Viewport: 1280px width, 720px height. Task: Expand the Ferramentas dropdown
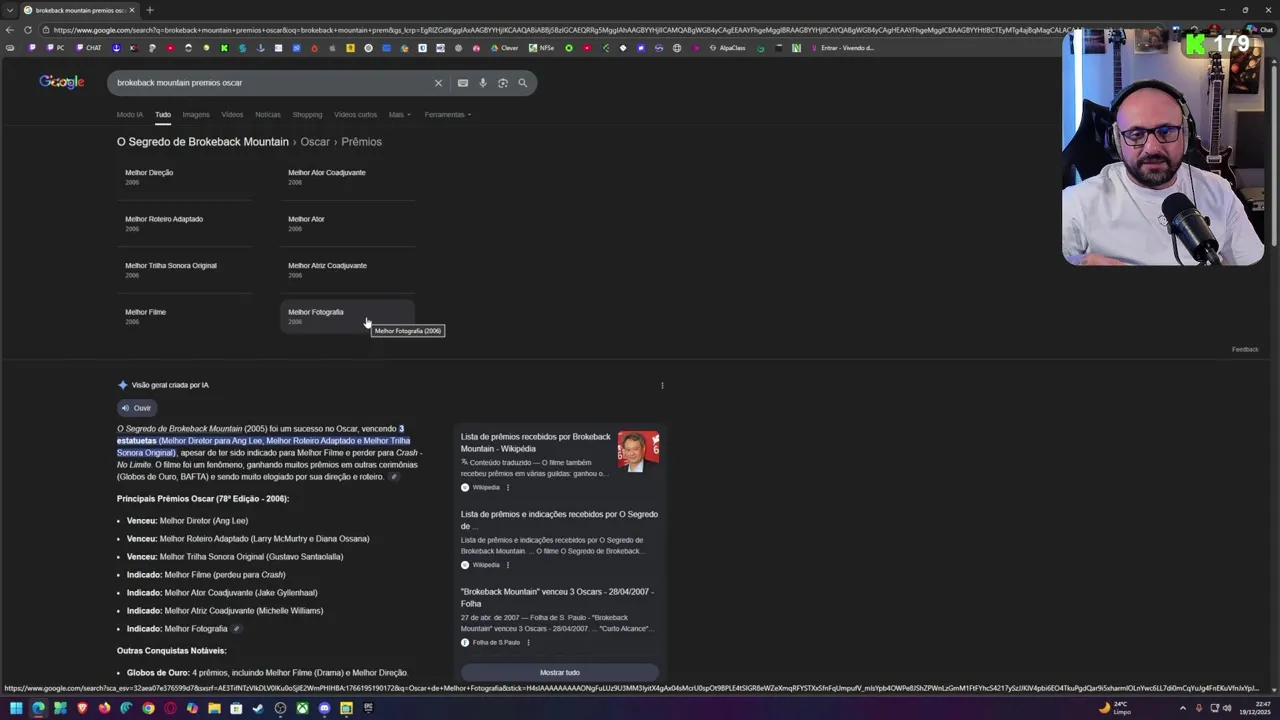447,114
